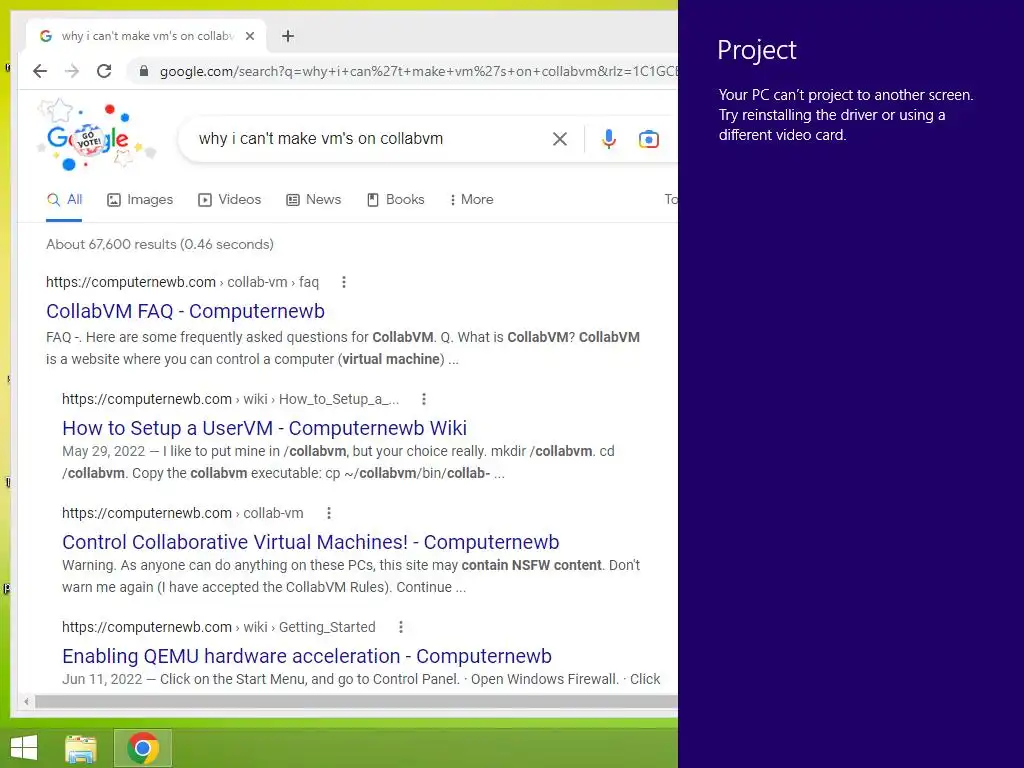Screen dimensions: 1024x768
Task: Click the 'Project' heading in the side panel
Action: pos(757,50)
